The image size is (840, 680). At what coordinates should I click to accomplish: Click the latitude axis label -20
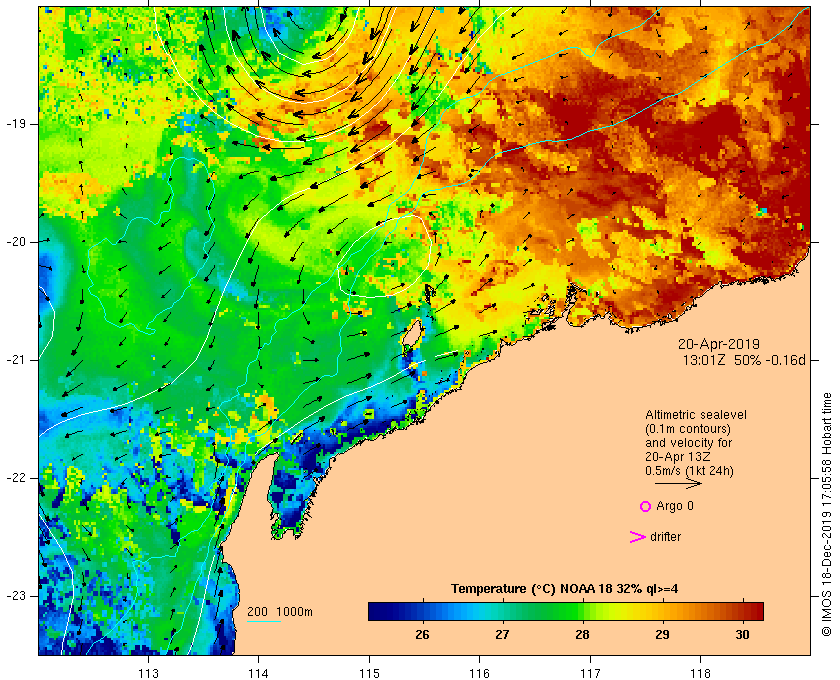click(x=16, y=242)
